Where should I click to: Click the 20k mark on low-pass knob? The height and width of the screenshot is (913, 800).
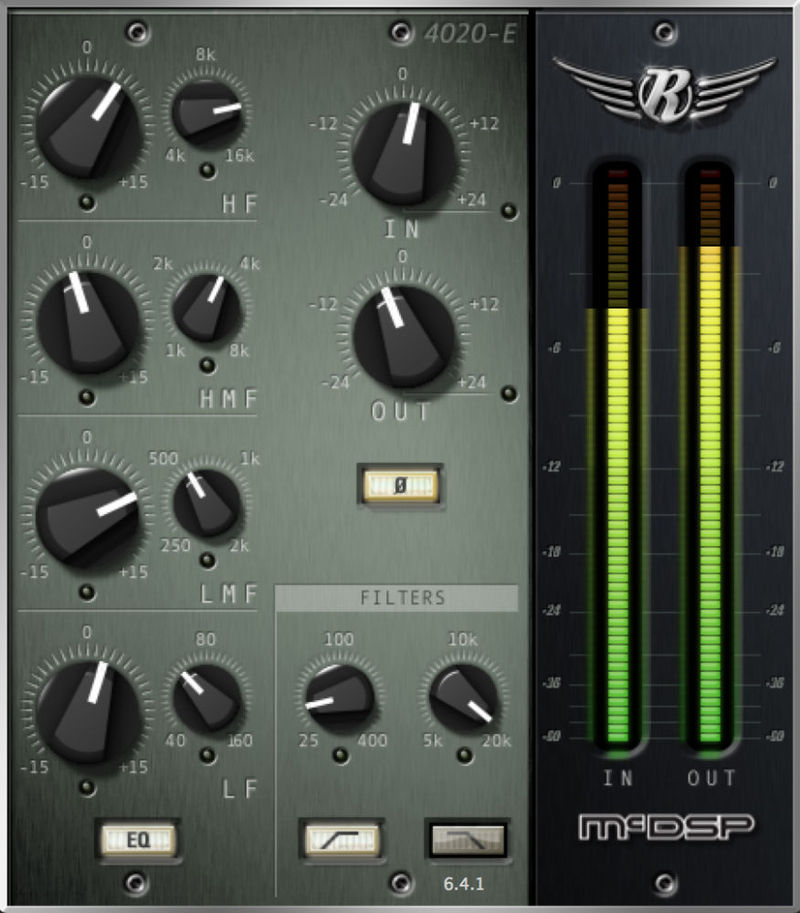coord(496,741)
